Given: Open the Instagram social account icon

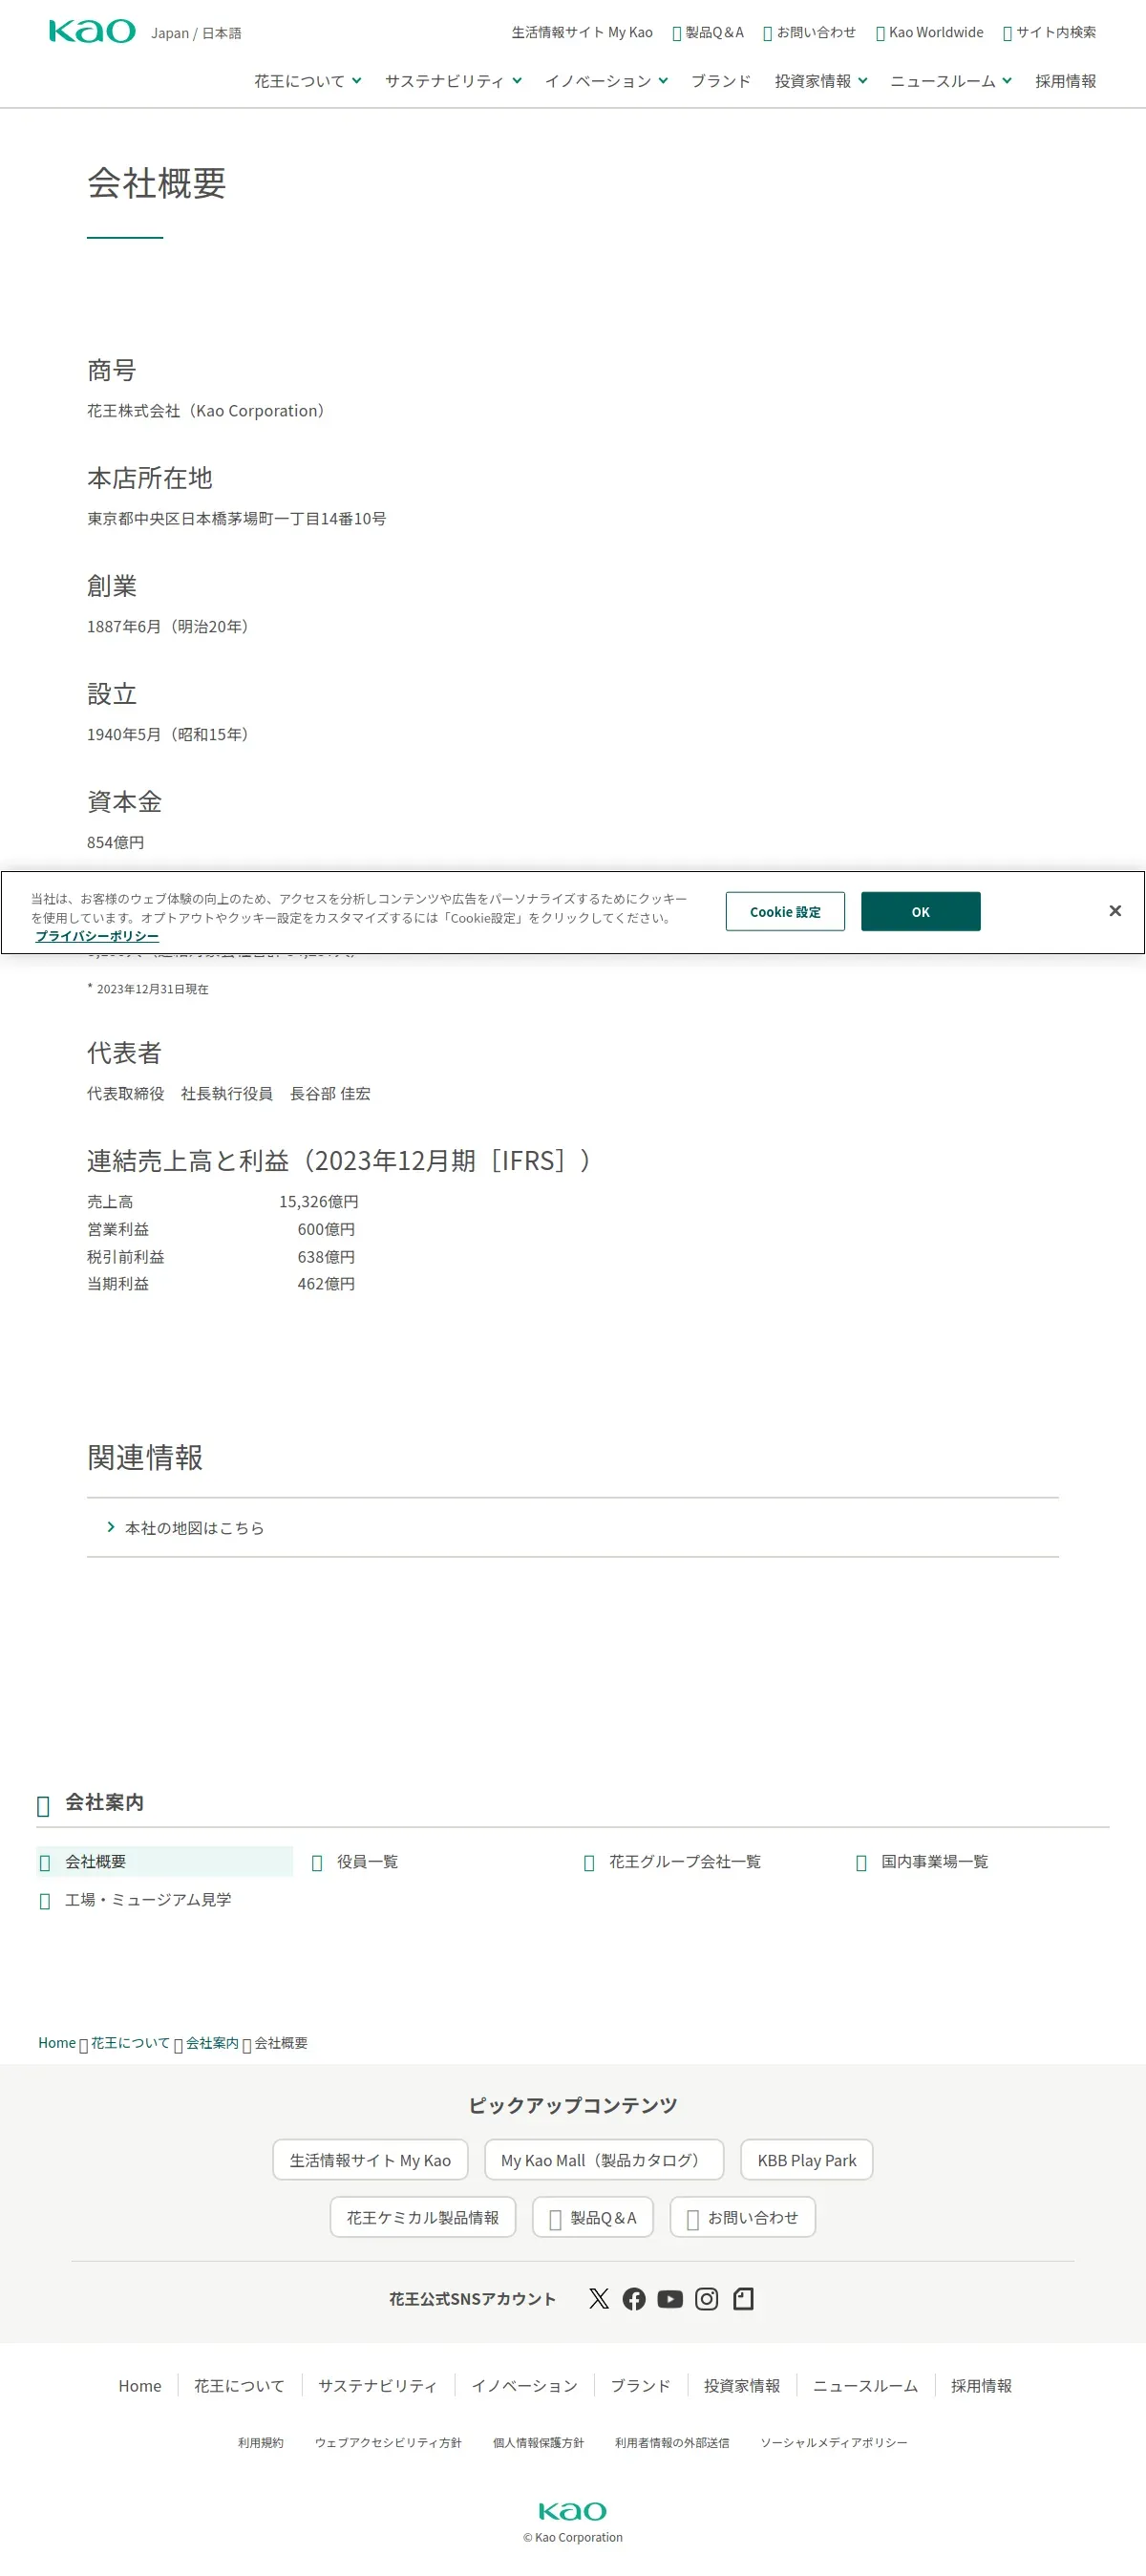Looking at the screenshot, I should (707, 2298).
